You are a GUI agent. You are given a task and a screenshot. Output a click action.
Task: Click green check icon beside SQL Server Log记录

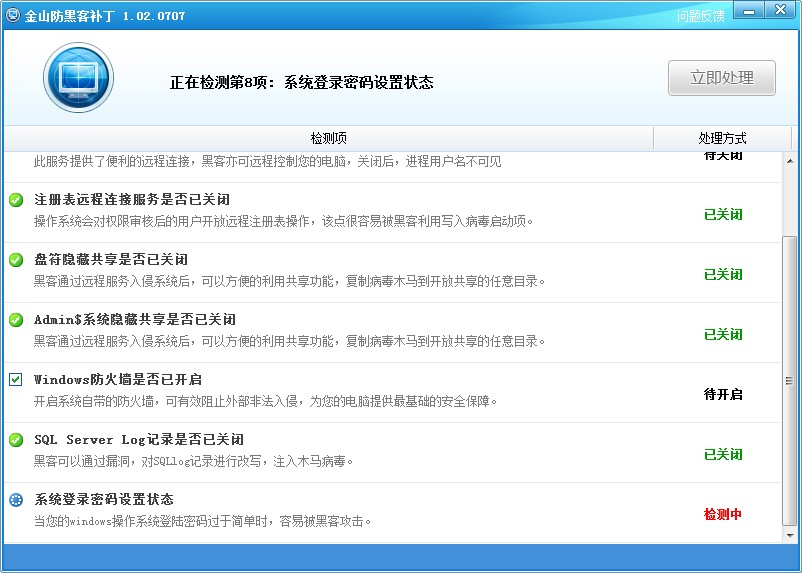click(x=16, y=439)
